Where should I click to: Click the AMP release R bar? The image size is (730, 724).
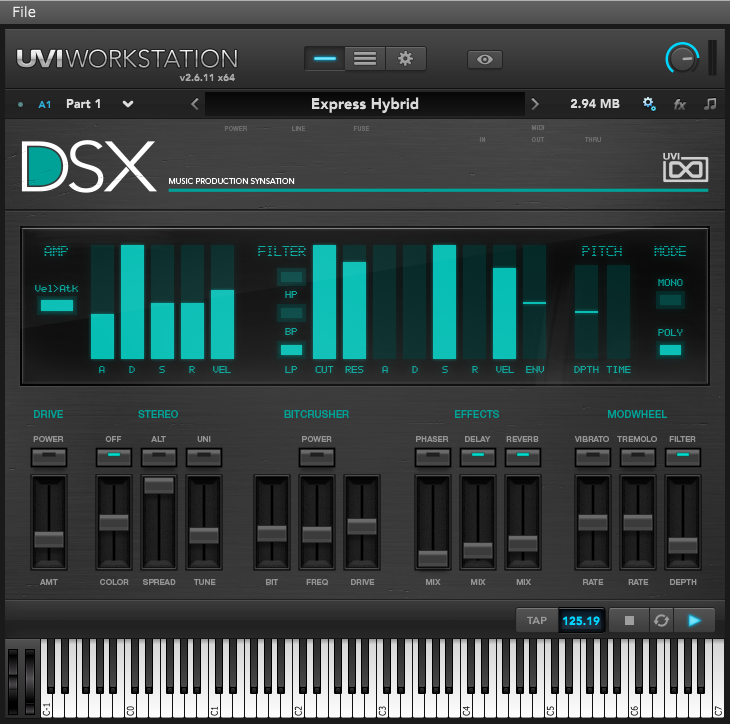192,302
